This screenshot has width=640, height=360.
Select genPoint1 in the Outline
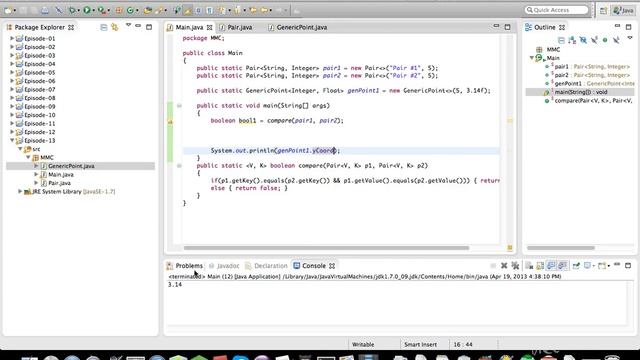pyautogui.click(x=568, y=84)
